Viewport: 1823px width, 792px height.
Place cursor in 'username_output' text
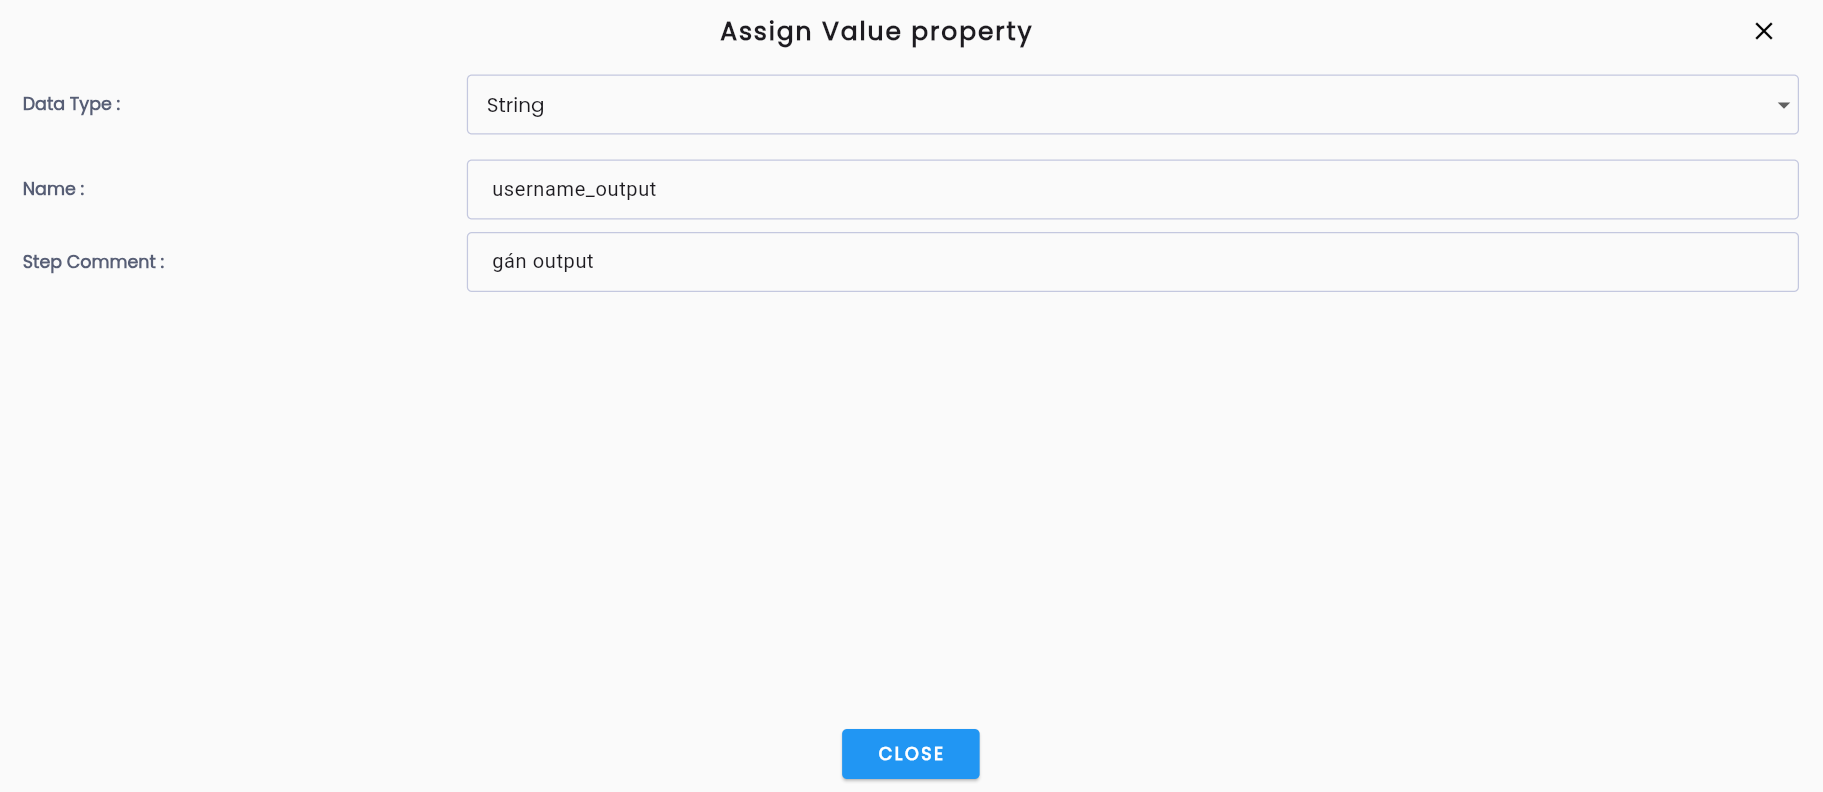click(x=574, y=190)
